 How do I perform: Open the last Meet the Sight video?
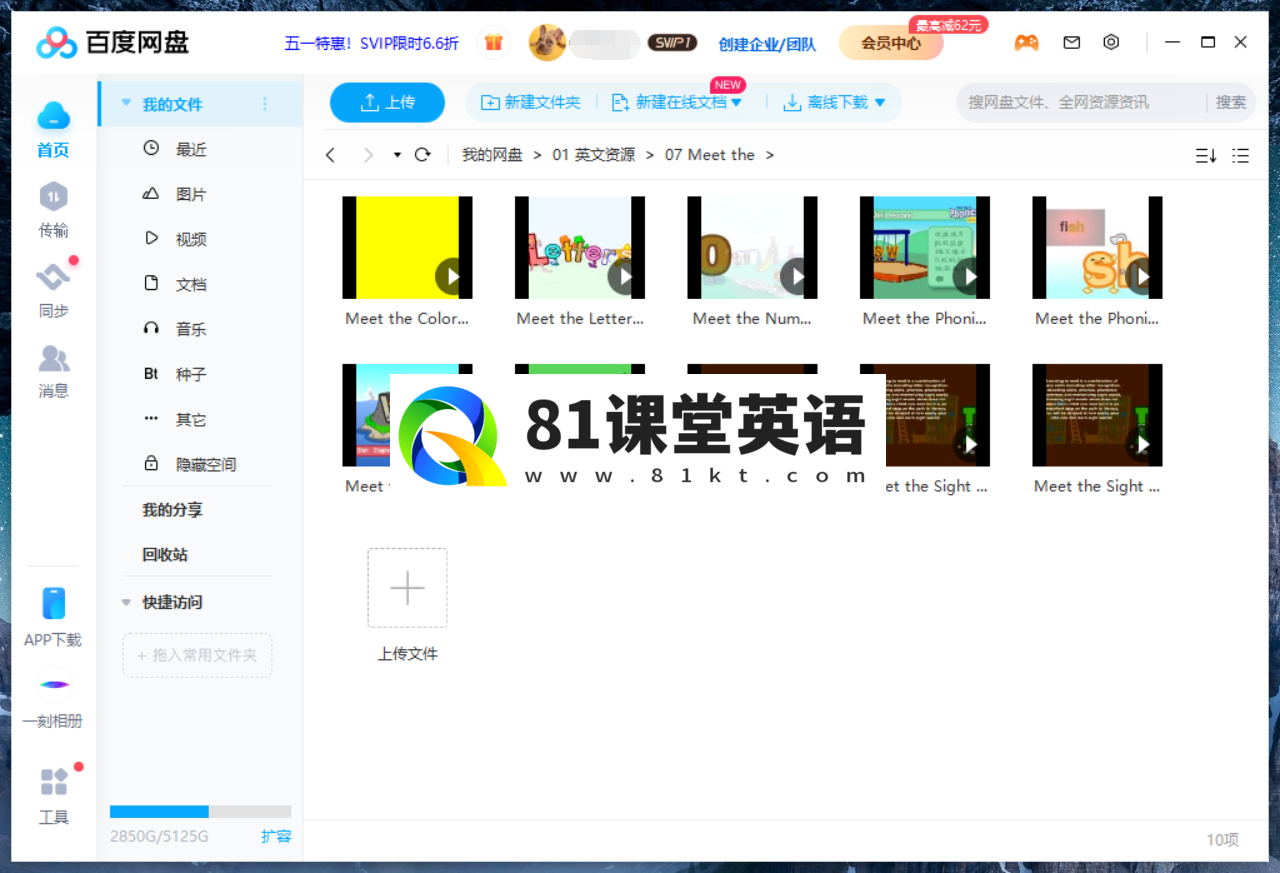(1097, 415)
